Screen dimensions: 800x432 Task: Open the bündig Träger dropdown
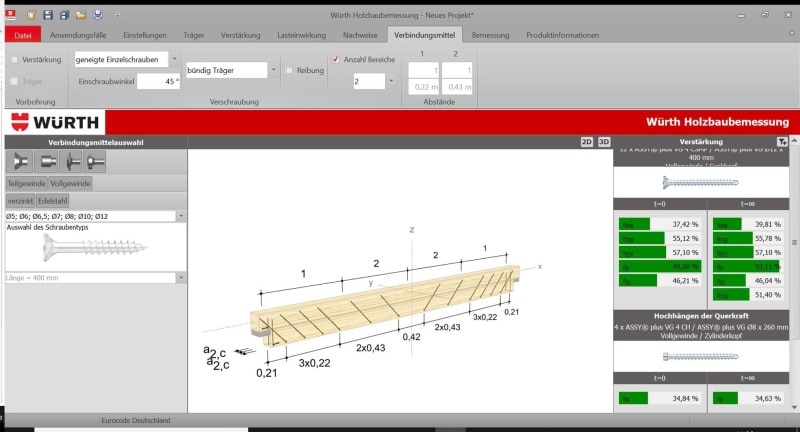[273, 70]
